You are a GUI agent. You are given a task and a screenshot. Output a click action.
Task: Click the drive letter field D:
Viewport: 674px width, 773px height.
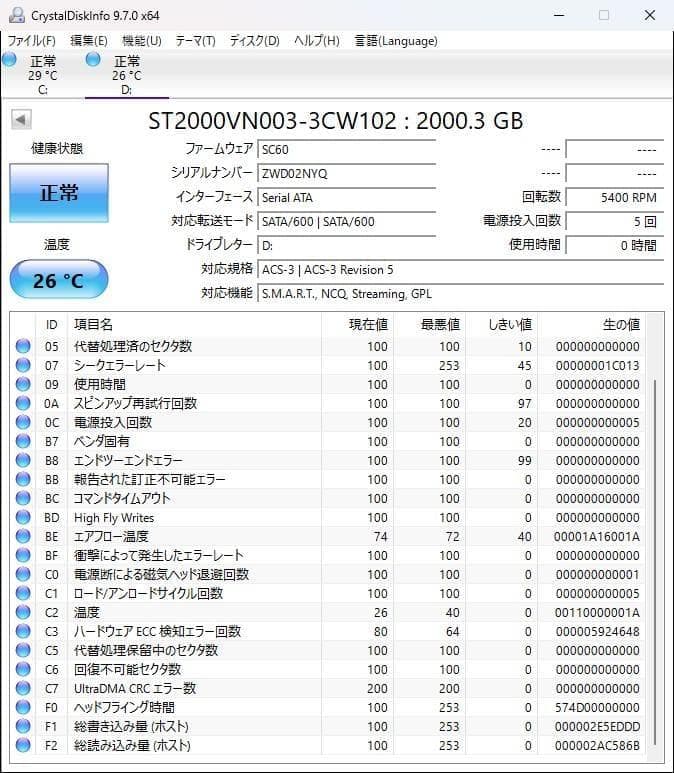coord(347,245)
